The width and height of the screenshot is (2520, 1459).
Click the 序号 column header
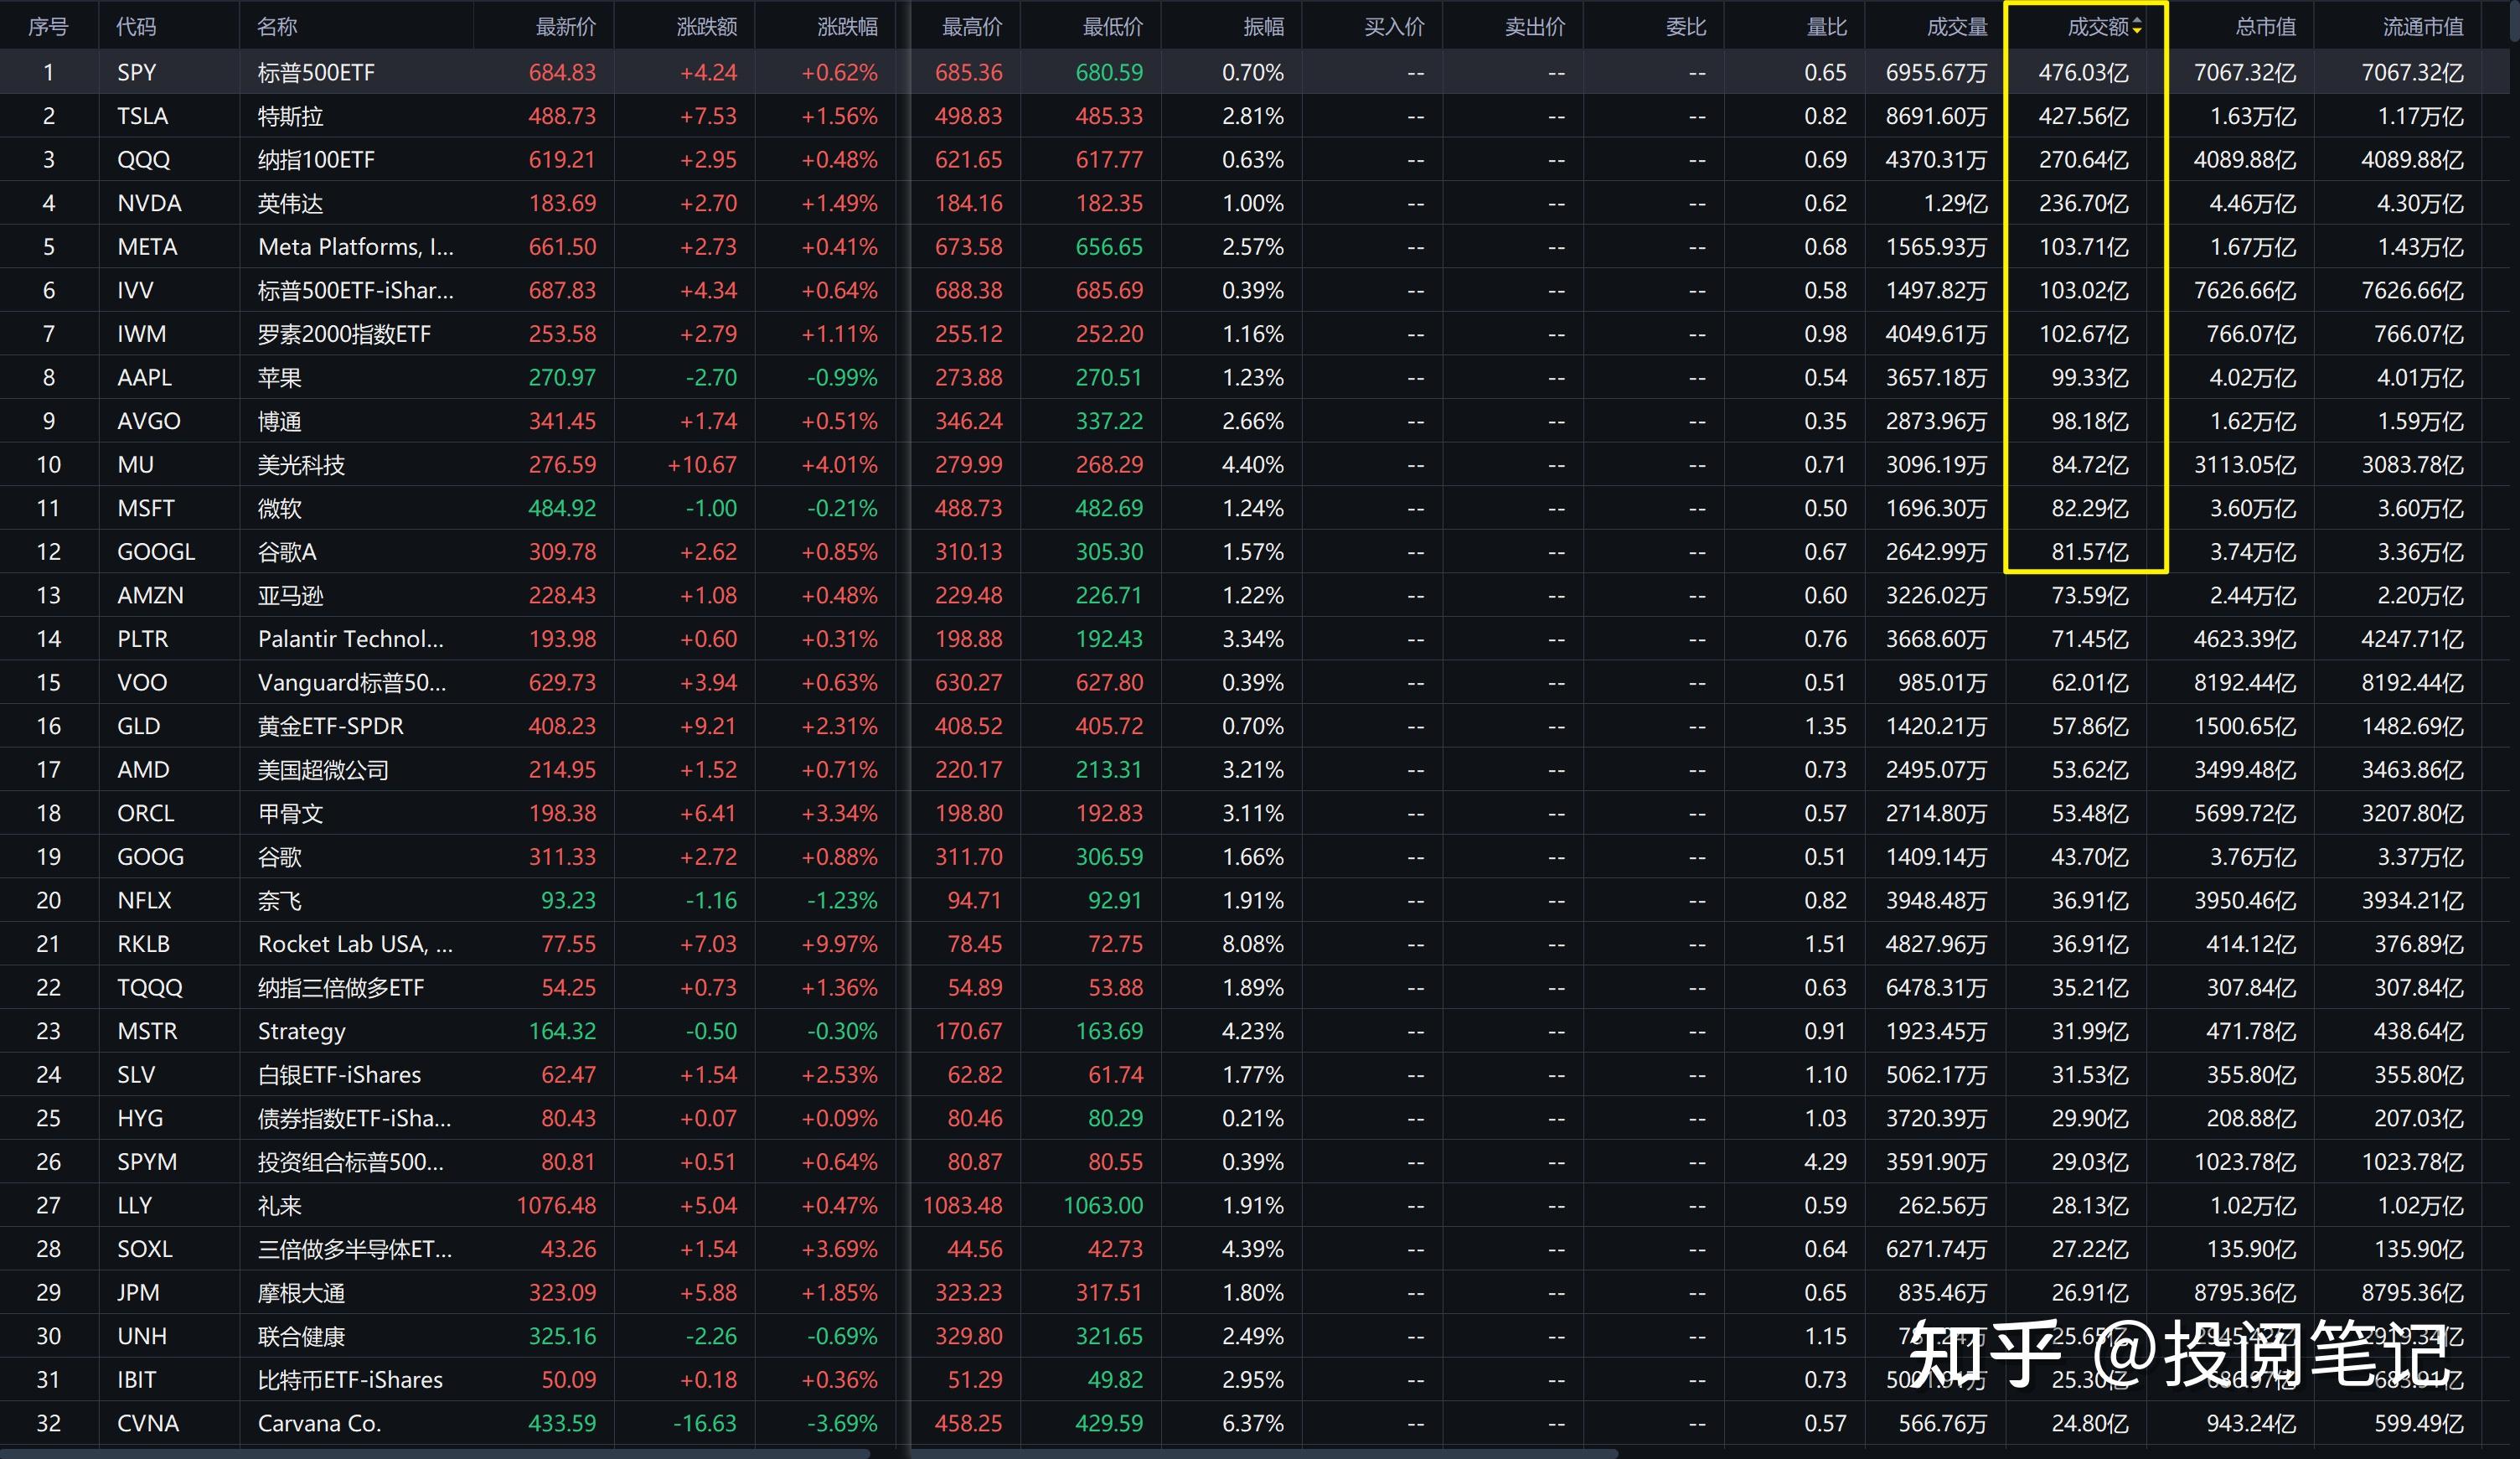[x=48, y=27]
